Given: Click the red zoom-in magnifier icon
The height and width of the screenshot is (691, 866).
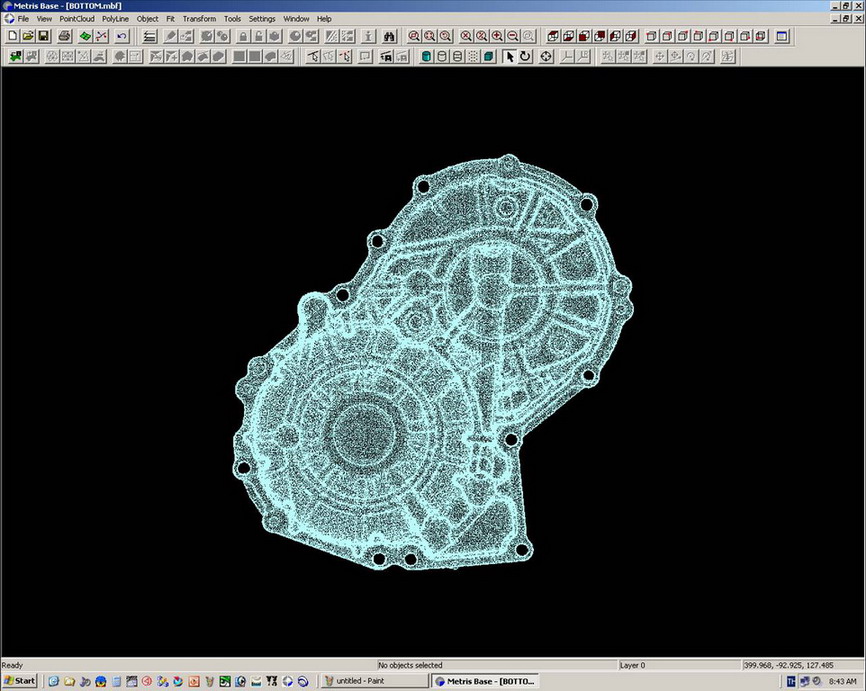Looking at the screenshot, I should [x=497, y=36].
